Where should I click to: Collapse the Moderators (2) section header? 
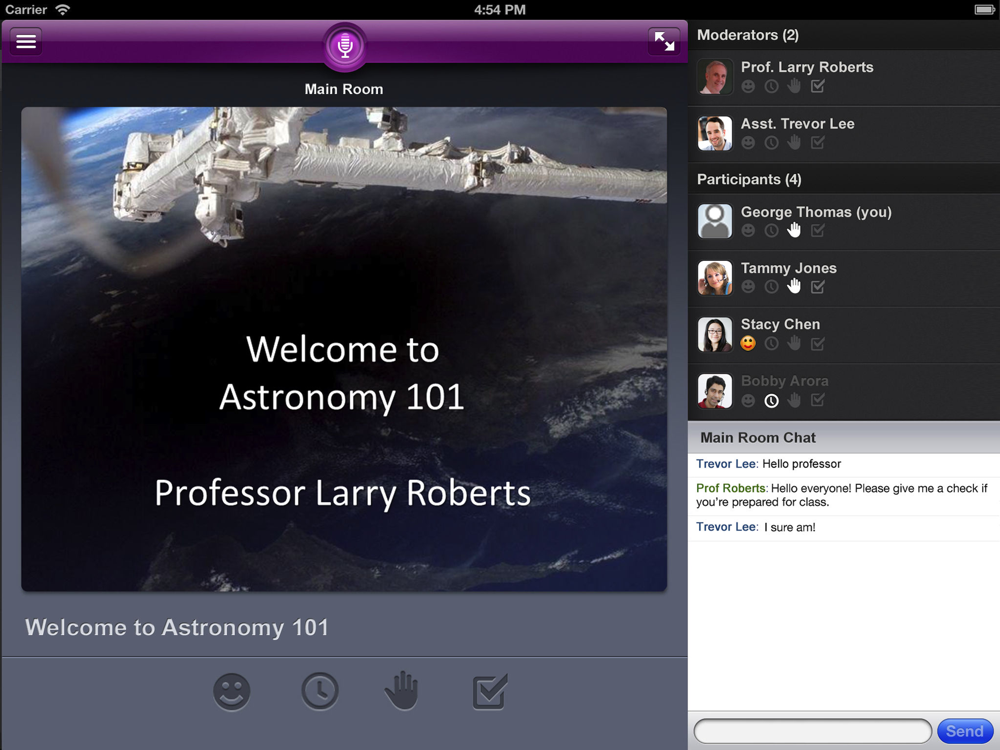[x=748, y=35]
